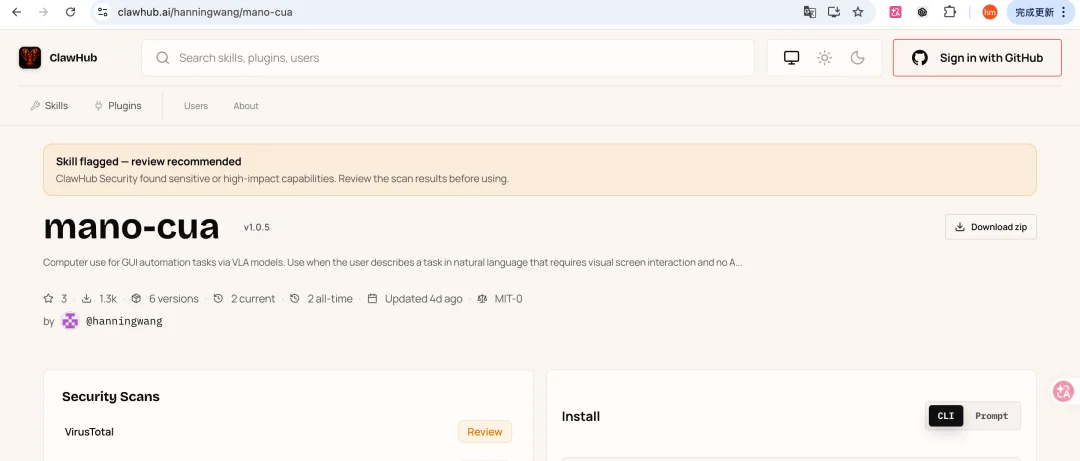Click the mano-cua skill title
Image resolution: width=1080 pixels, height=461 pixels.
click(131, 227)
